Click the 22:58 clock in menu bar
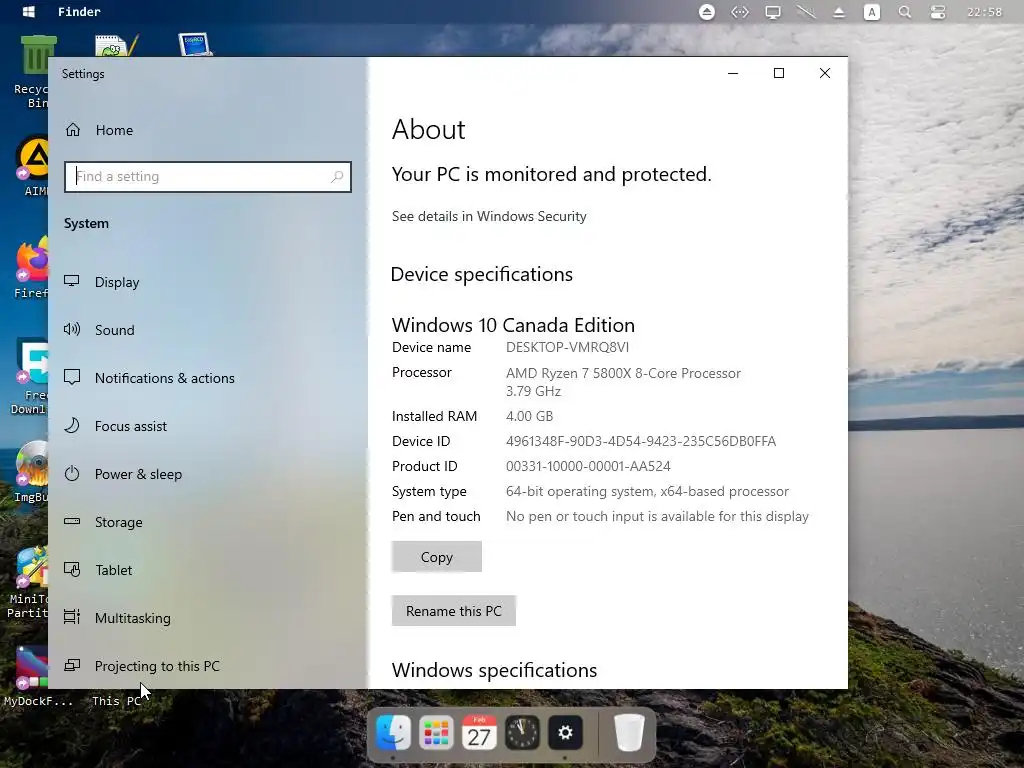Image resolution: width=1024 pixels, height=768 pixels. tap(984, 12)
